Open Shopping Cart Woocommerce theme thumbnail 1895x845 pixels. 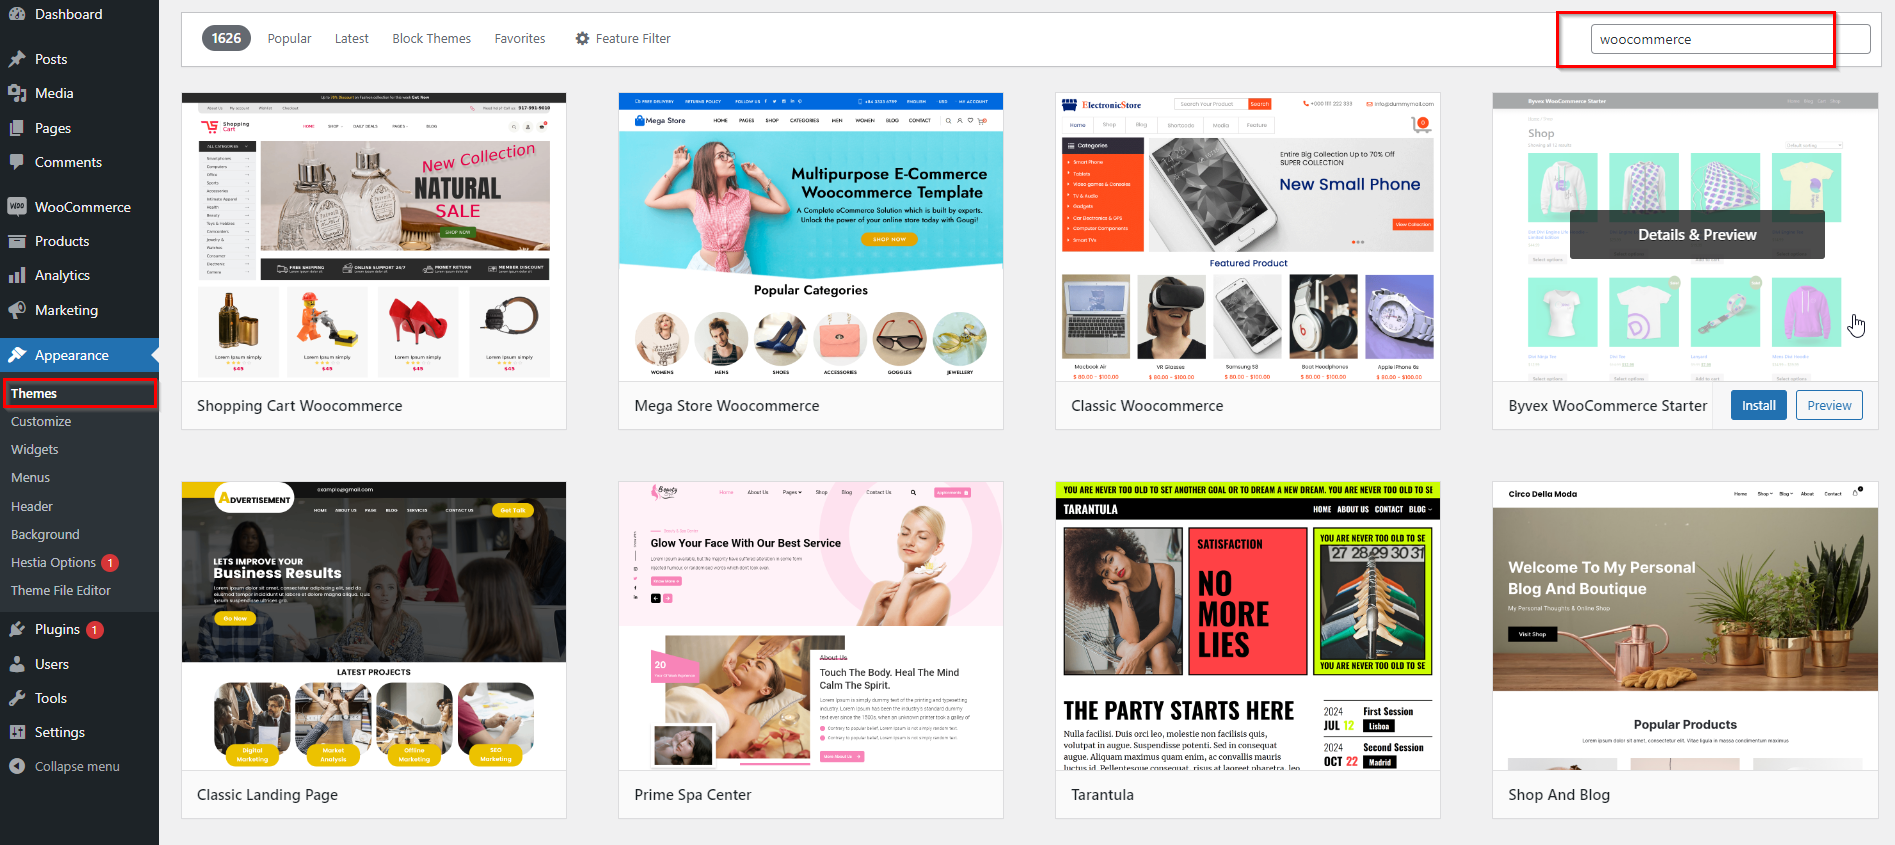pos(374,237)
